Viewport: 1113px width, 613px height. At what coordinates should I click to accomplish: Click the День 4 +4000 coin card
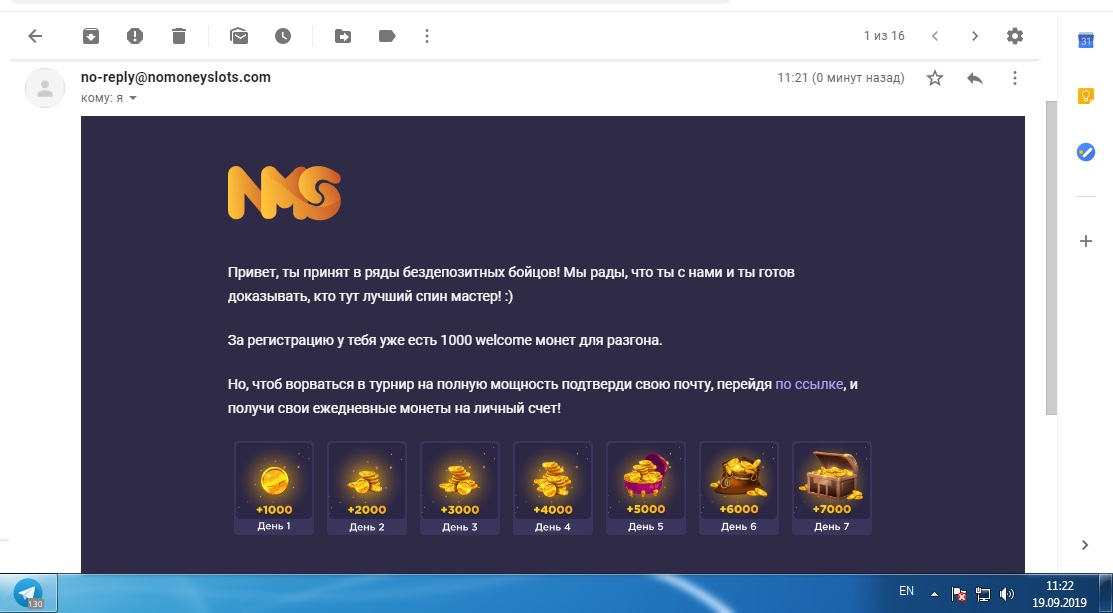pyautogui.click(x=553, y=487)
